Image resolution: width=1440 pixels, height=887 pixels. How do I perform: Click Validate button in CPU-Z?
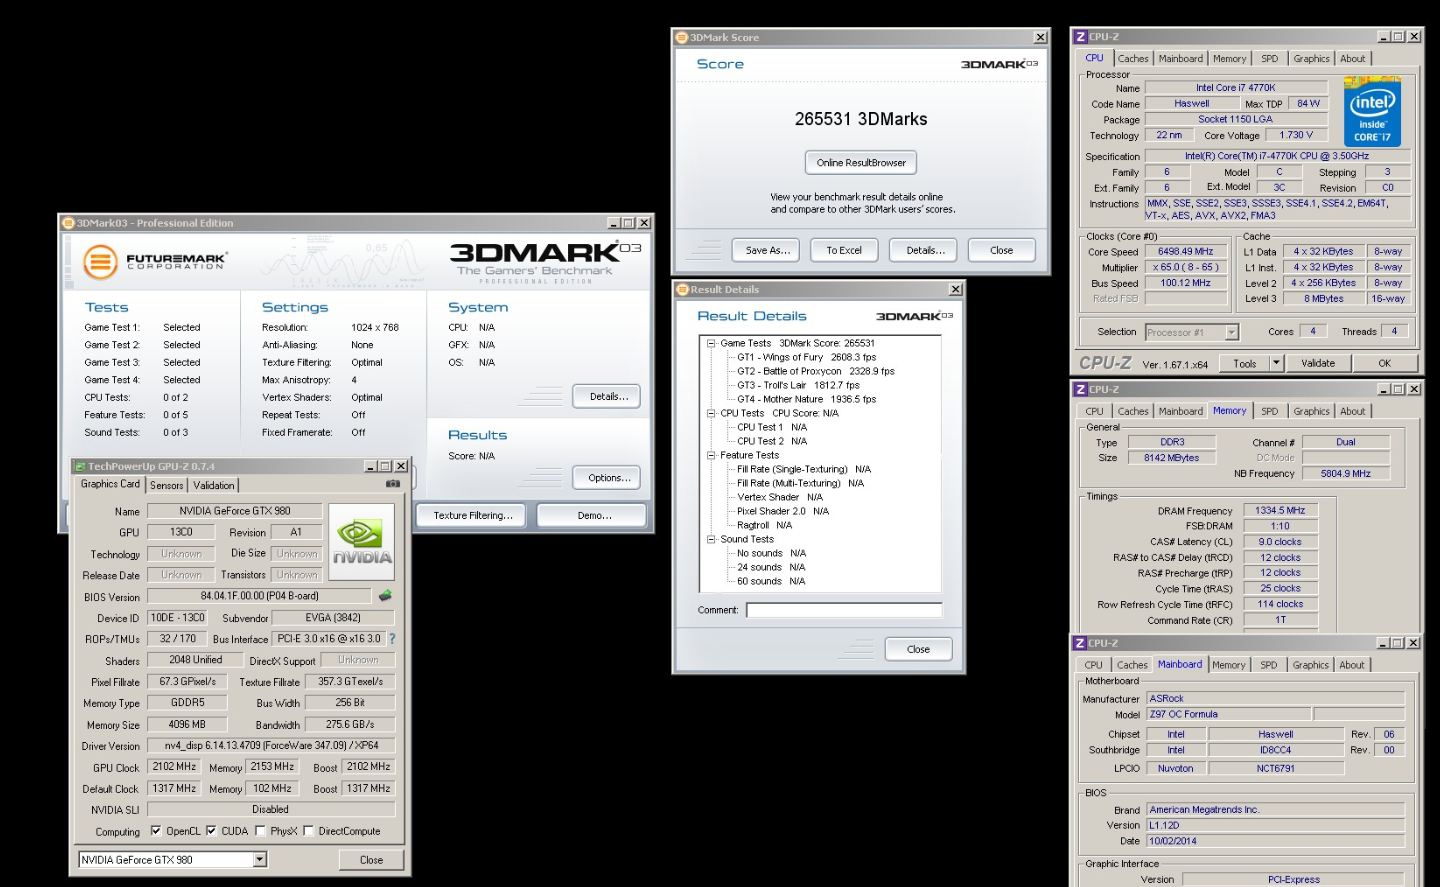pos(1318,363)
